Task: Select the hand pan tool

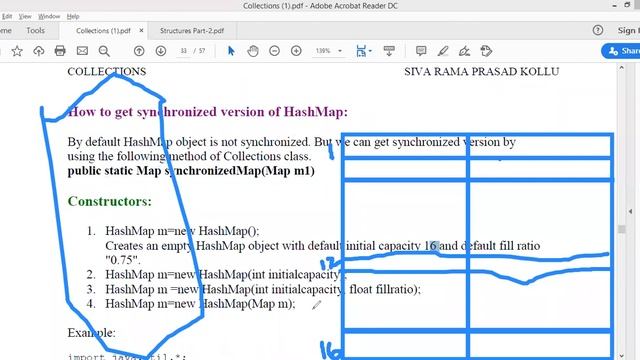Action: pyautogui.click(x=253, y=51)
